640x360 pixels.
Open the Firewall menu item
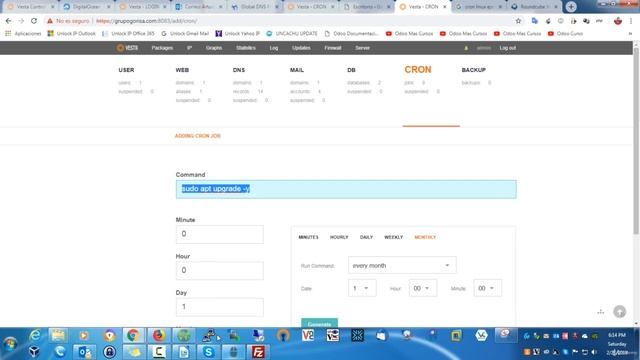[333, 48]
